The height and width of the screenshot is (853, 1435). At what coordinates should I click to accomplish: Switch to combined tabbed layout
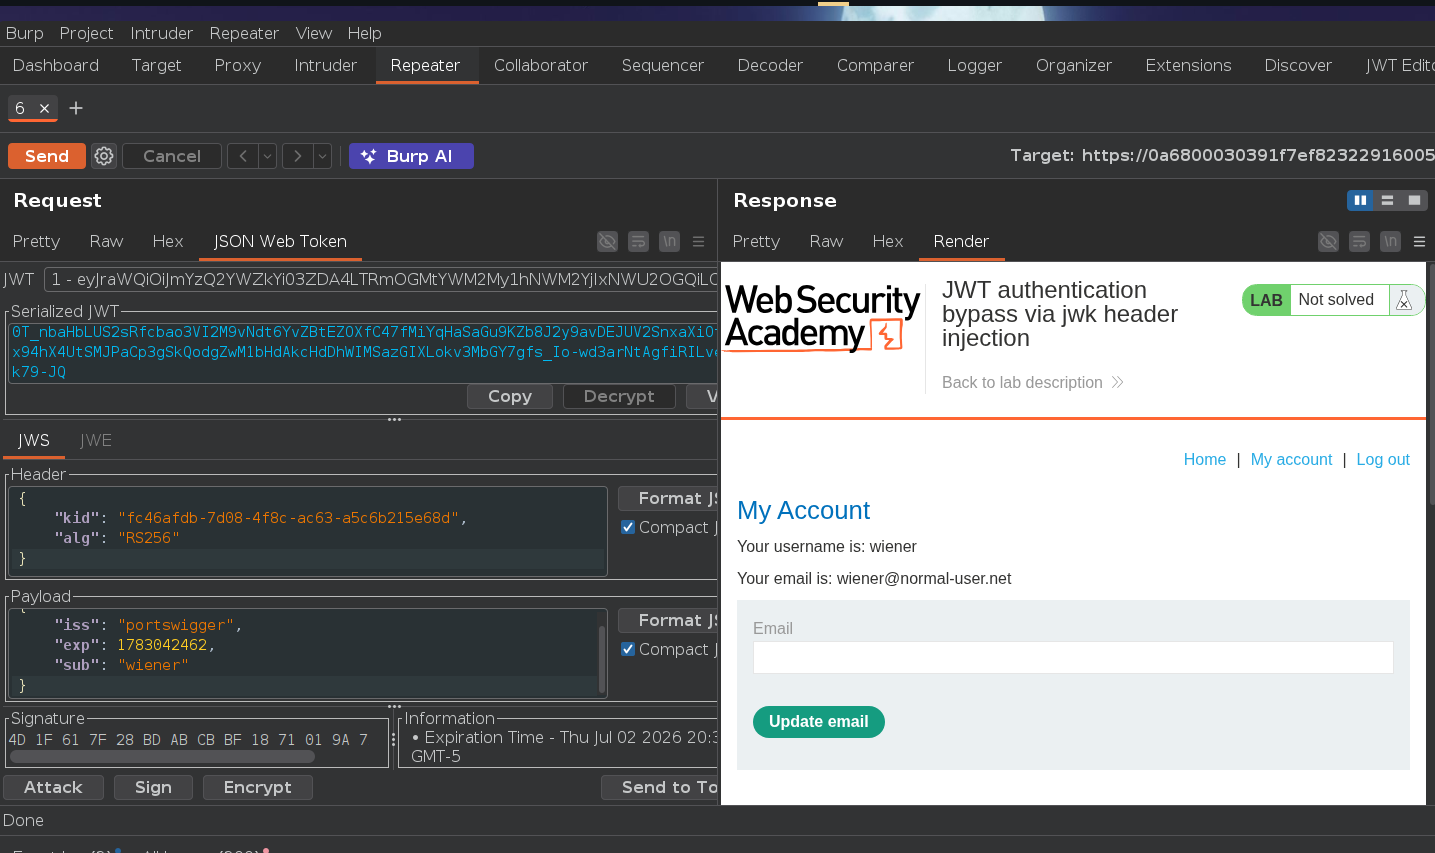pos(1414,200)
